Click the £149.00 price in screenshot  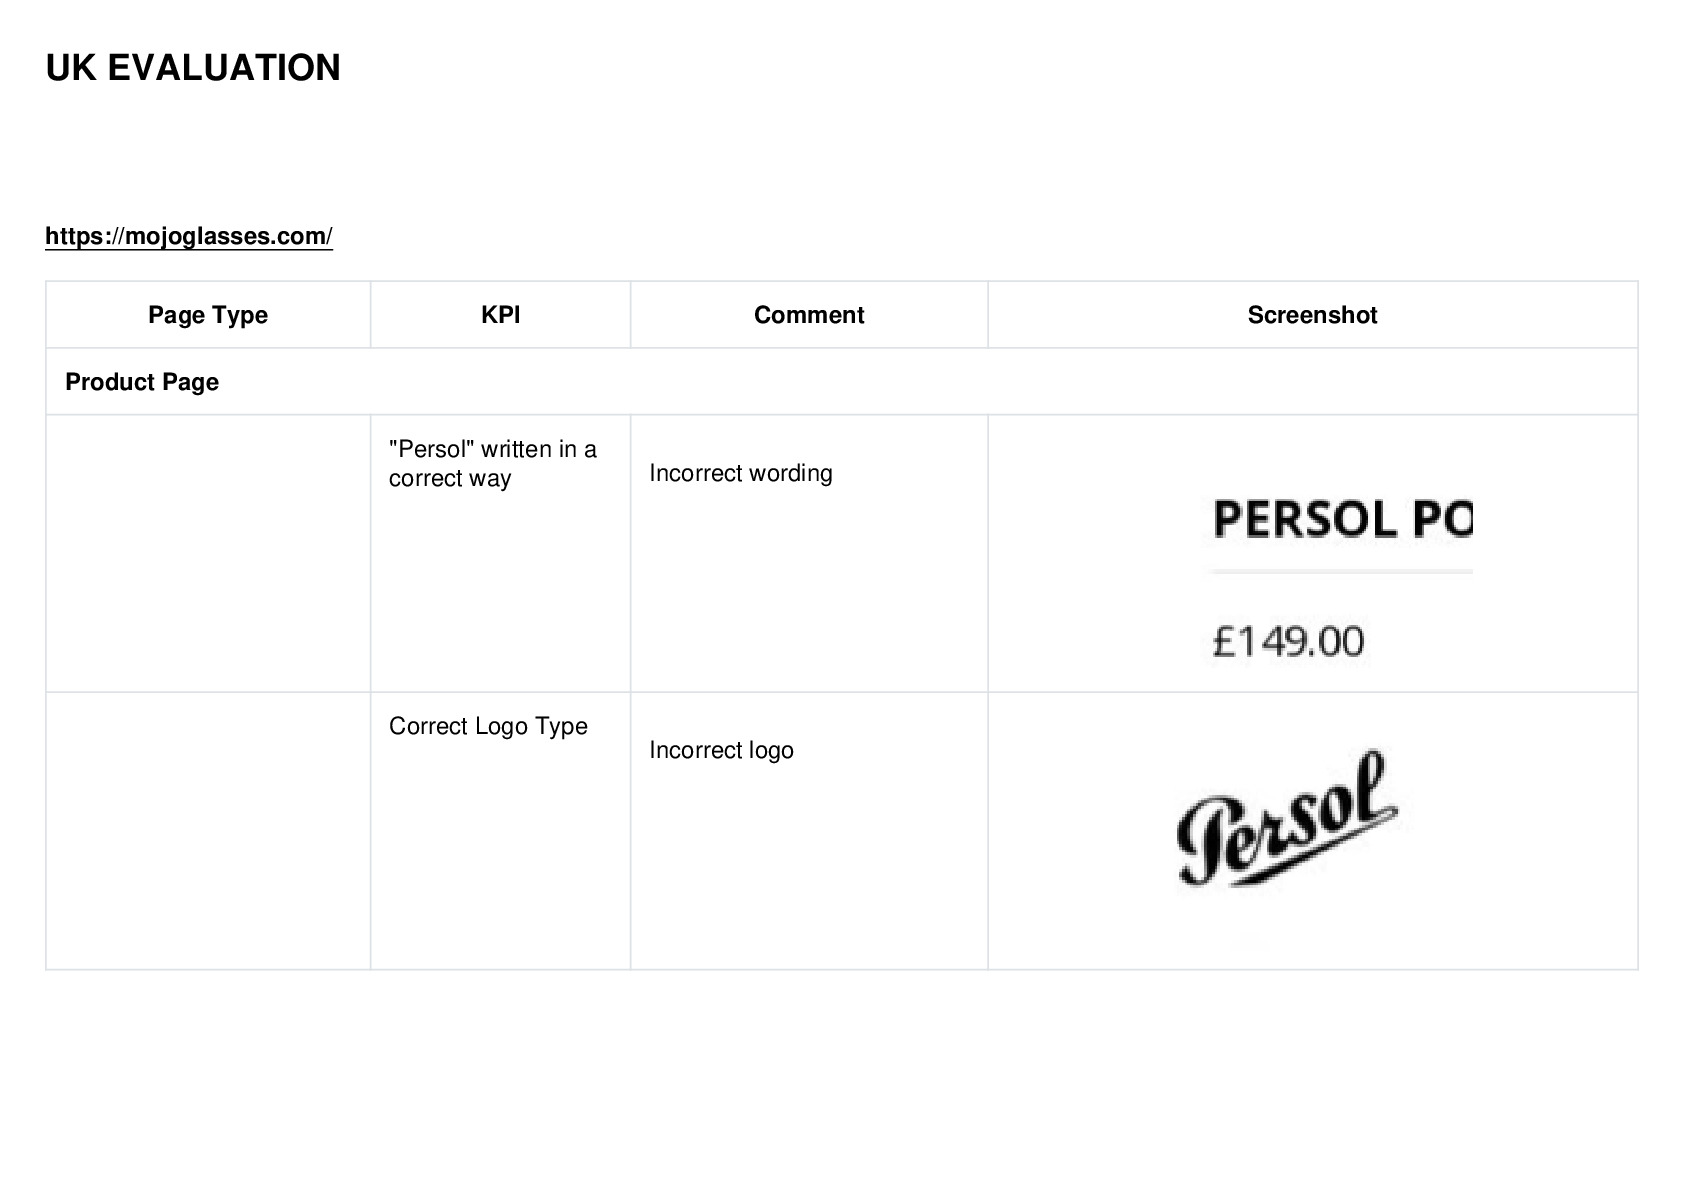pos(1288,641)
